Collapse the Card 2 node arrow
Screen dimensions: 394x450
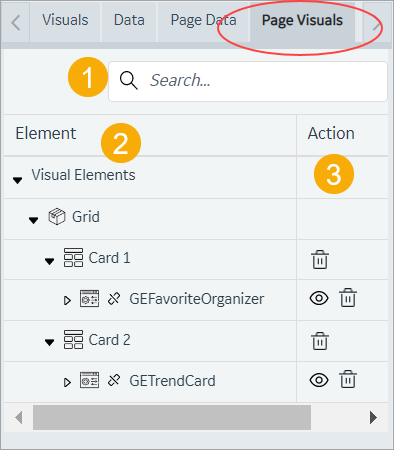point(49,342)
